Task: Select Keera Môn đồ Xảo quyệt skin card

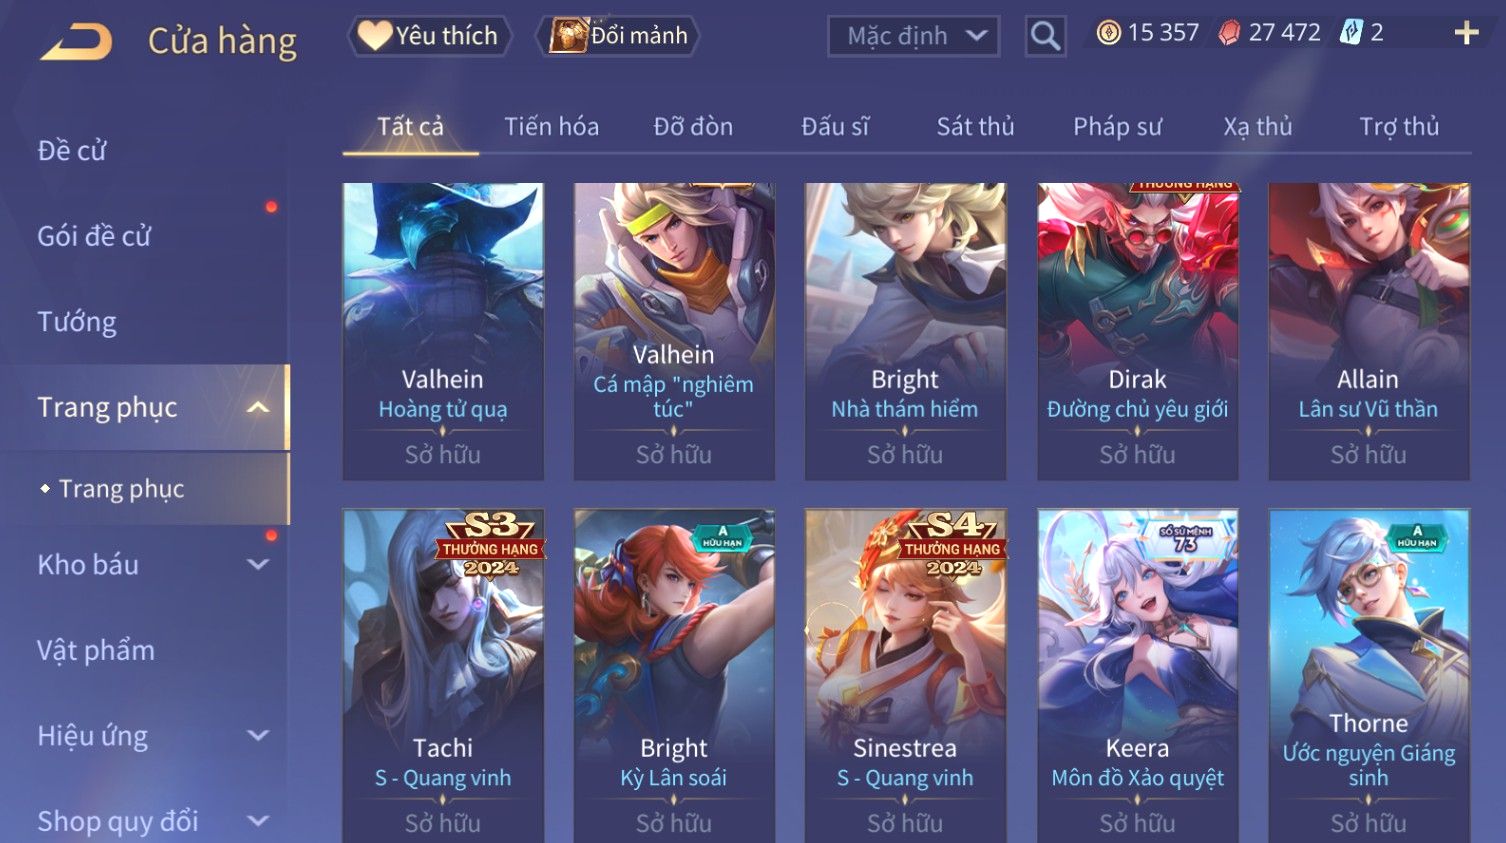Action: 1137,675
